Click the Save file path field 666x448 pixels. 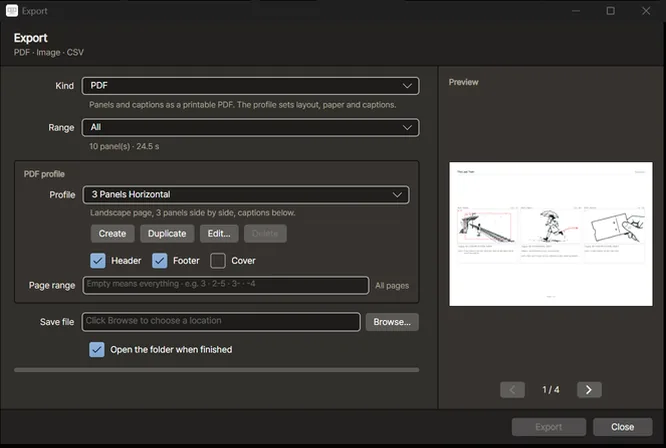point(221,322)
